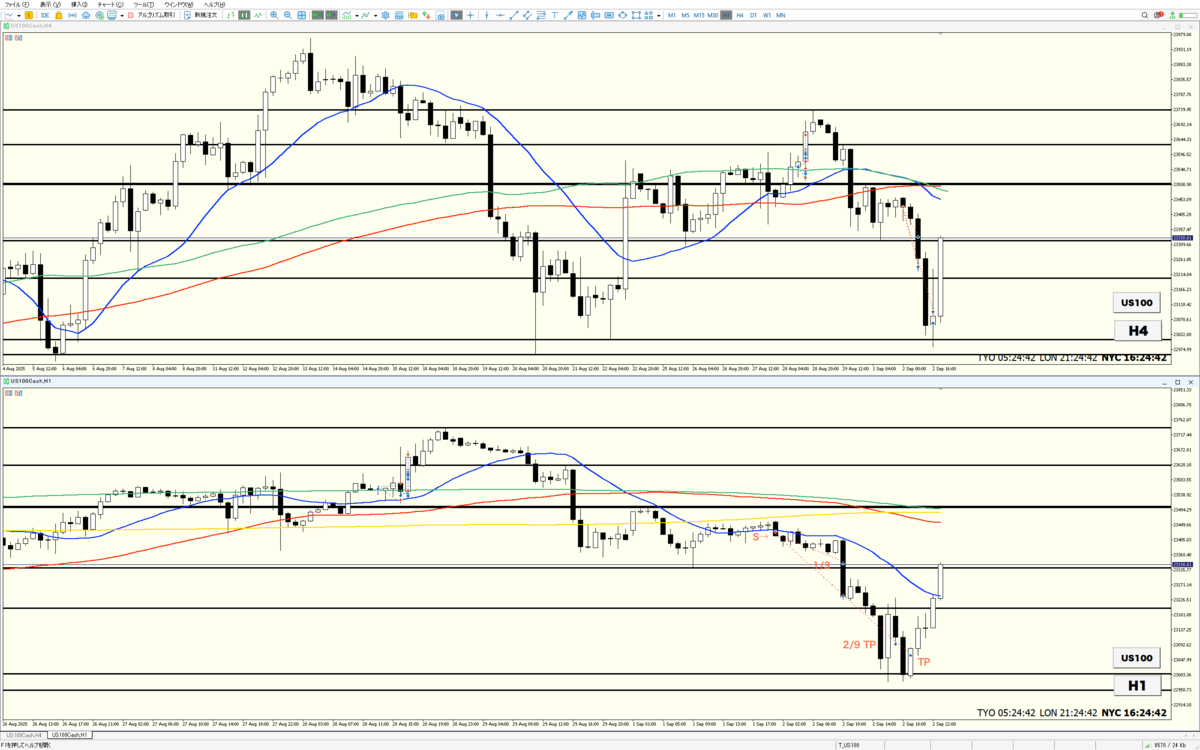Select the Fibonacci retracement tool
Image resolution: width=1200 pixels, height=750 pixels.
pyautogui.click(x=541, y=16)
